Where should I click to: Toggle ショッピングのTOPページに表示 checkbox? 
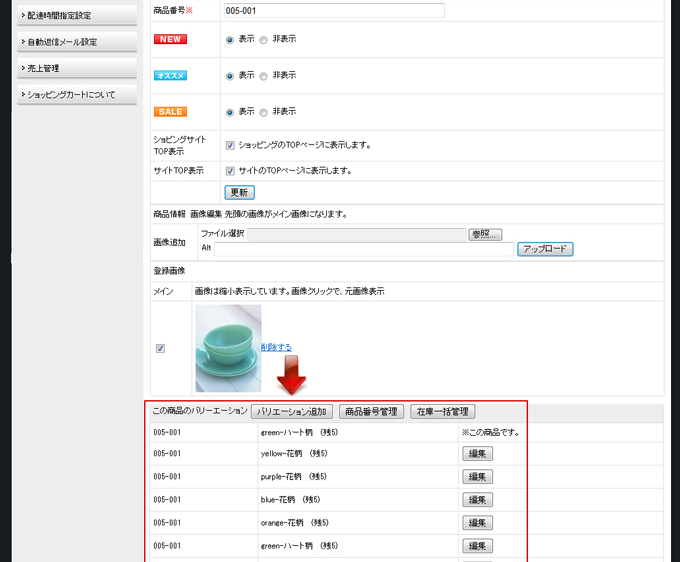point(231,146)
